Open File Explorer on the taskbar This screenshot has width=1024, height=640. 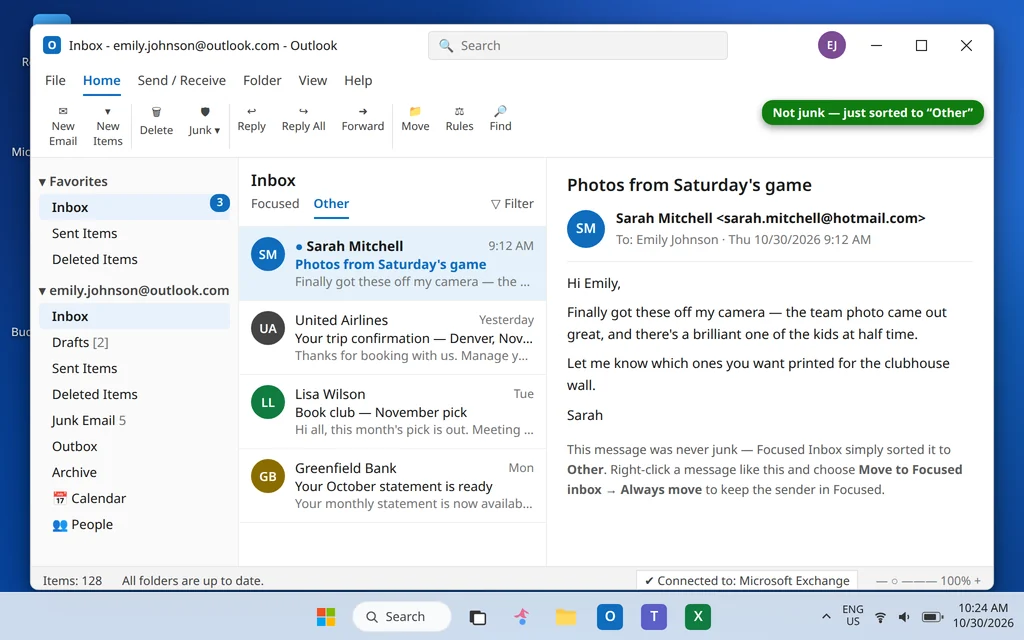(x=566, y=616)
